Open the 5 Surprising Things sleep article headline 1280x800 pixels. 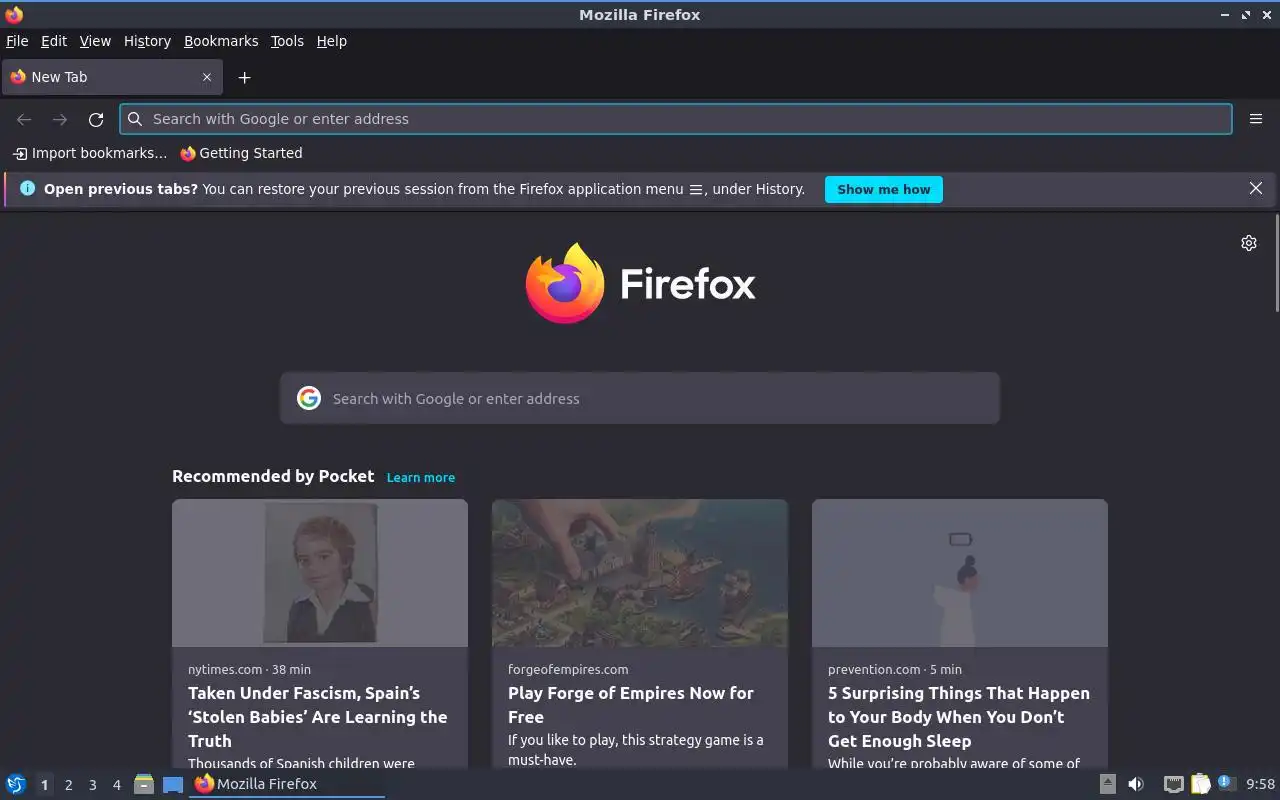click(x=959, y=717)
